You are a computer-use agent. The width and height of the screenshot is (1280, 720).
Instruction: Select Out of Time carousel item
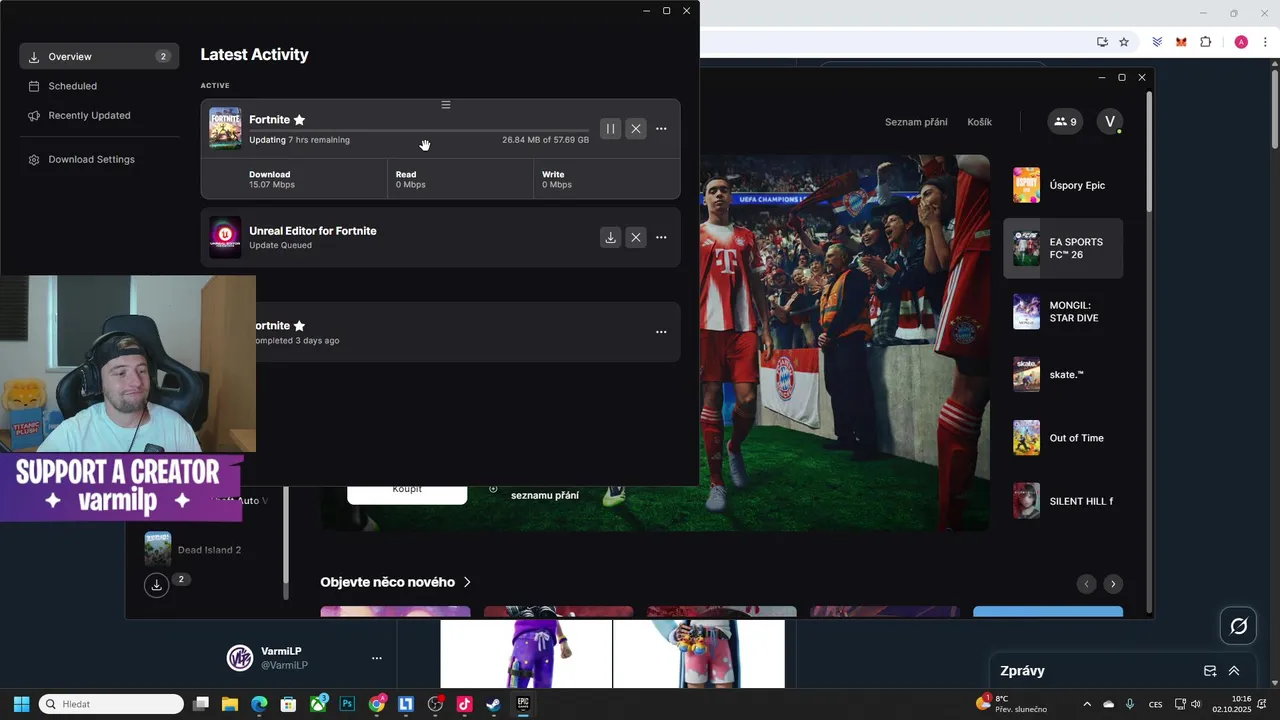1063,438
